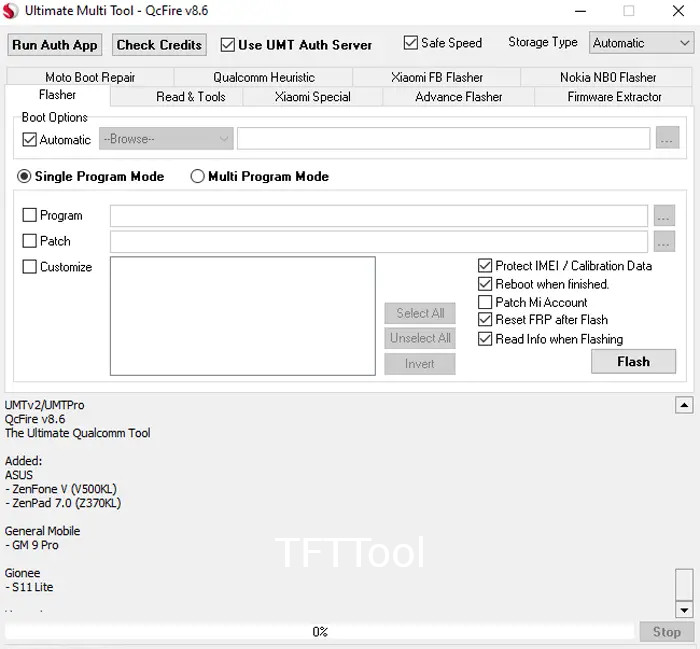Click inside the Program file path field

coord(378,216)
